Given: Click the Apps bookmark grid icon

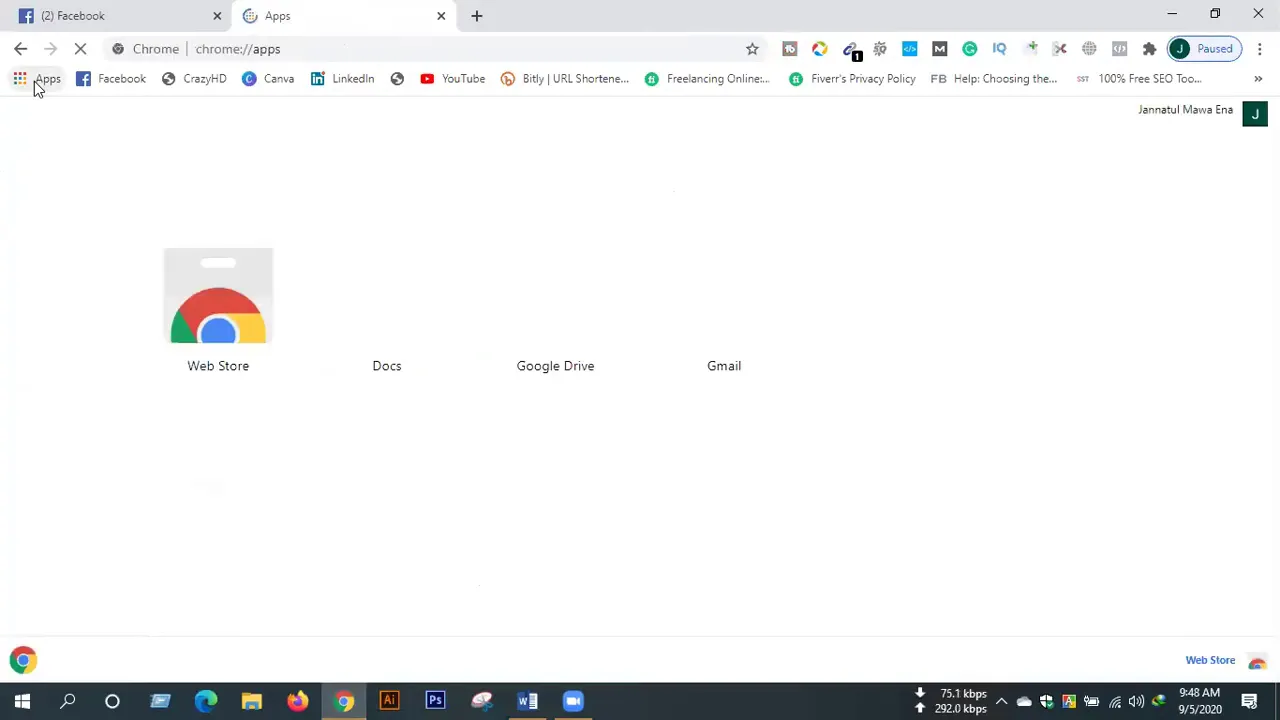Looking at the screenshot, I should point(20,79).
